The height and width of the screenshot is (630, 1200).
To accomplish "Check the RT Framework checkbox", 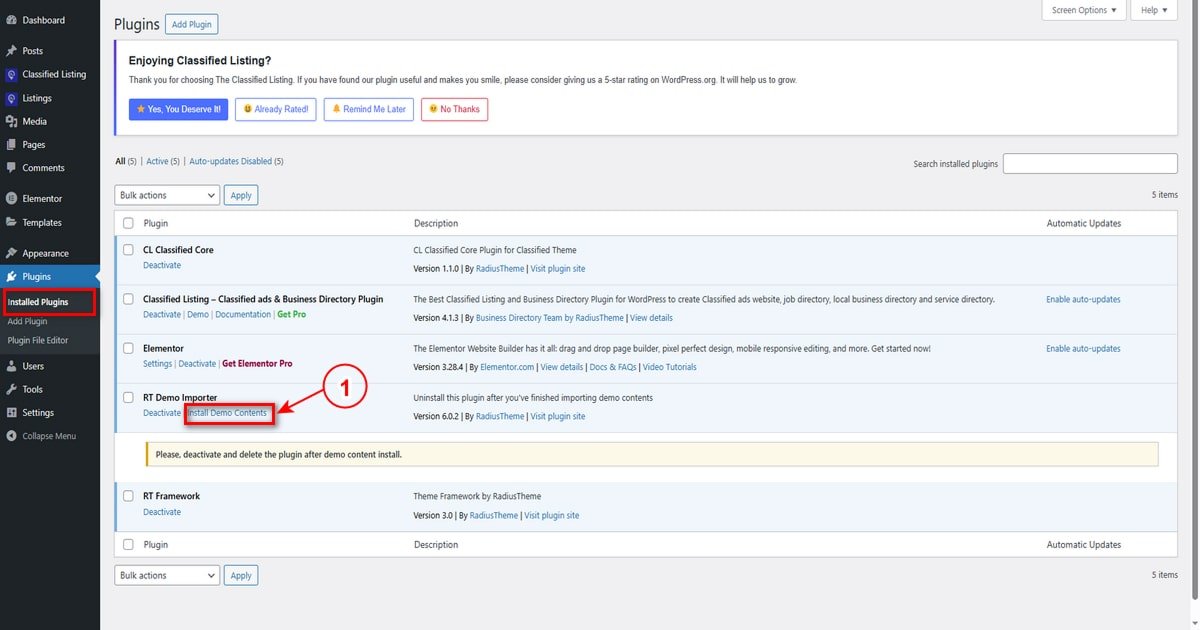I will (128, 496).
